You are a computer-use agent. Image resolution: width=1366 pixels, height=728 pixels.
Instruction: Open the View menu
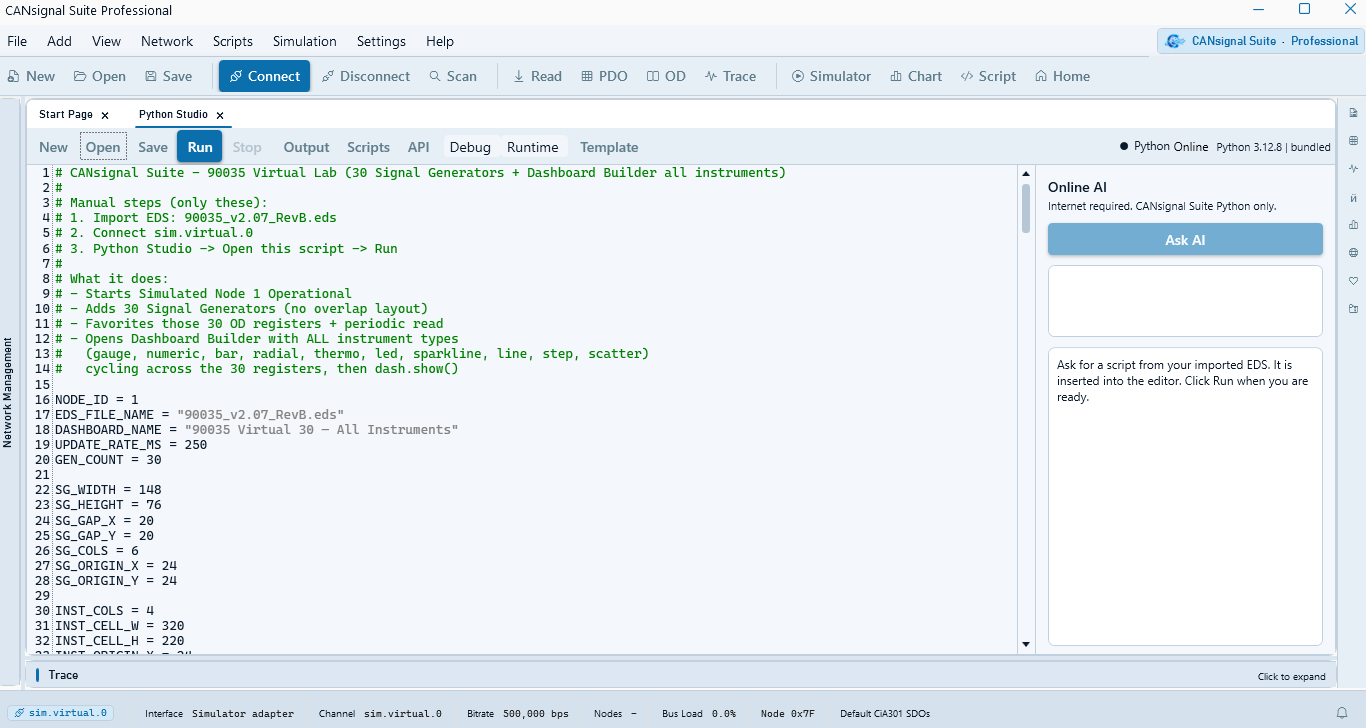click(x=106, y=41)
